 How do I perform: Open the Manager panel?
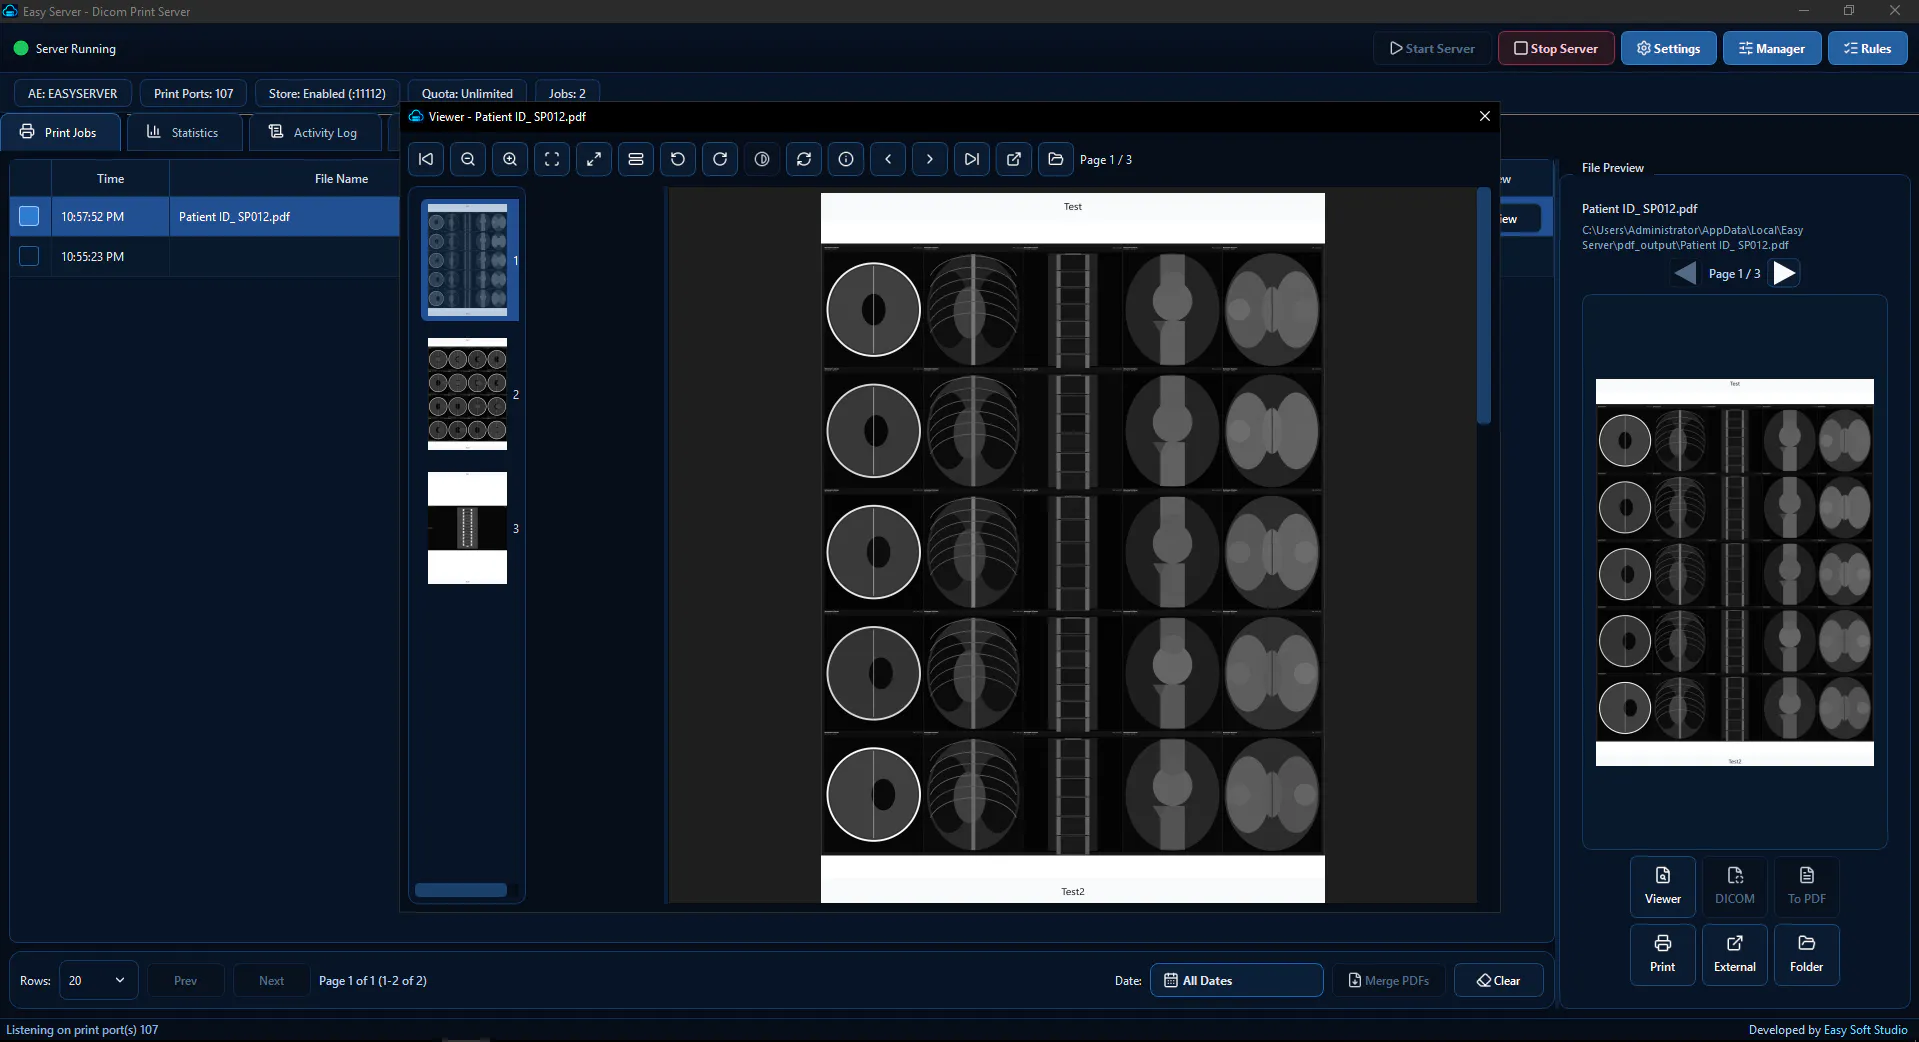pyautogui.click(x=1771, y=48)
